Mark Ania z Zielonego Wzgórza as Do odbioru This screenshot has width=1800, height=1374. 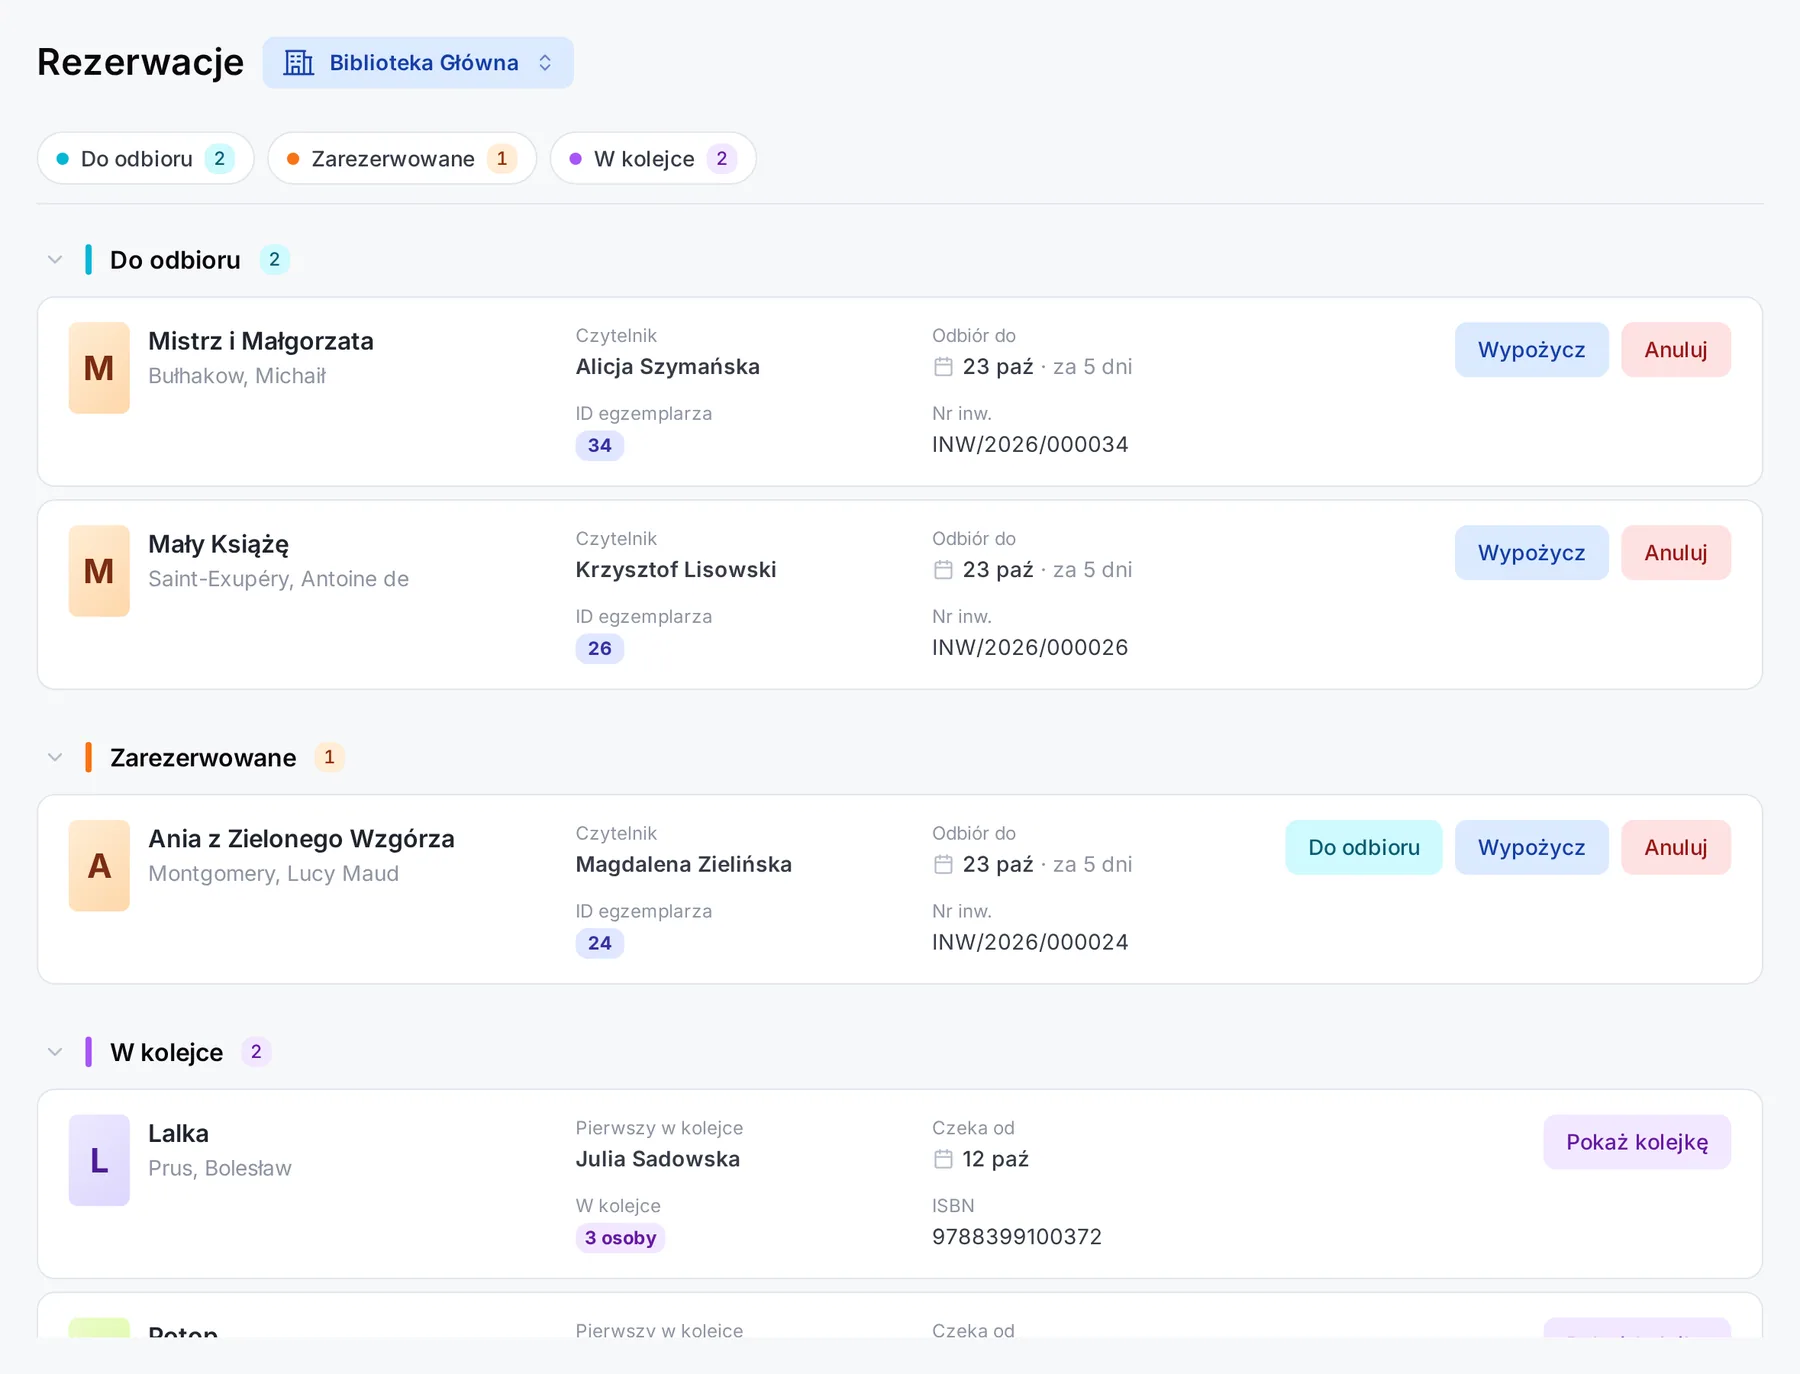(x=1364, y=848)
